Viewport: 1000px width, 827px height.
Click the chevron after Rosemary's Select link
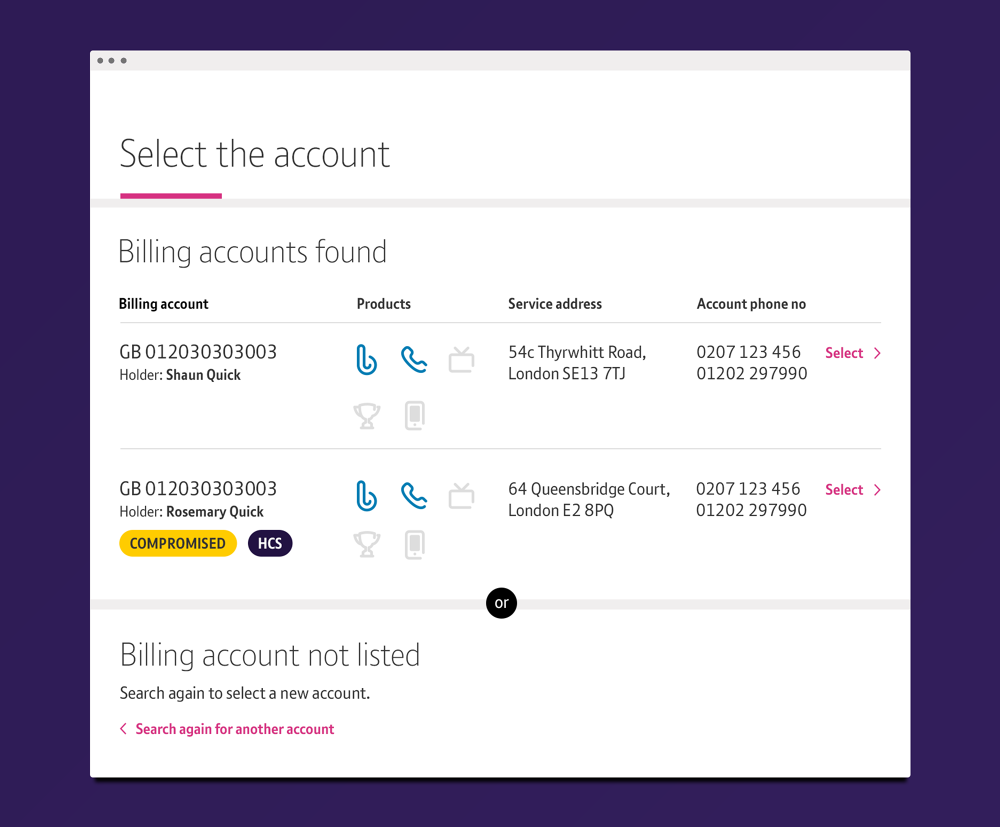click(877, 490)
